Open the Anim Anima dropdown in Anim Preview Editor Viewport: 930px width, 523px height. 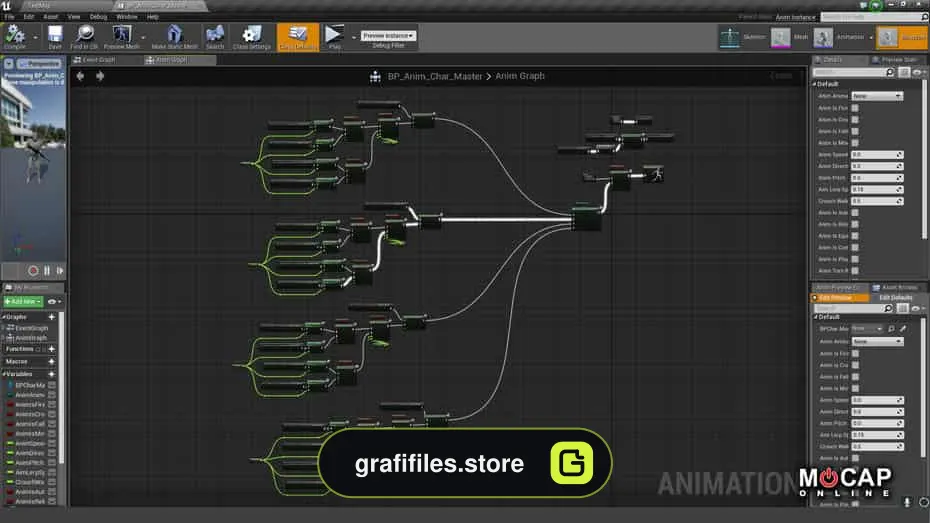877,342
